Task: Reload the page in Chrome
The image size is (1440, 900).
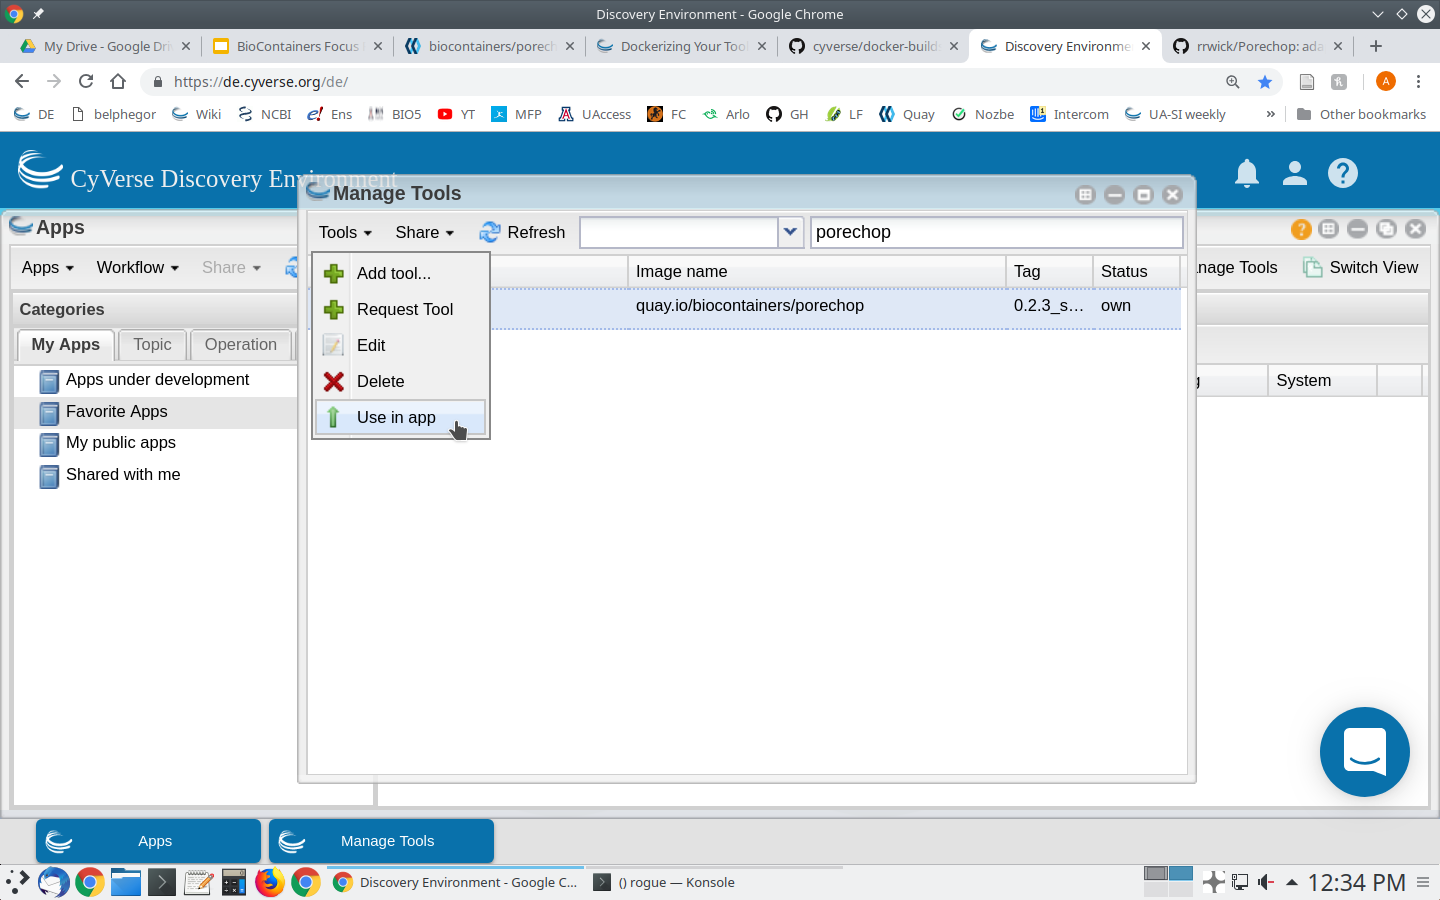Action: tap(86, 82)
